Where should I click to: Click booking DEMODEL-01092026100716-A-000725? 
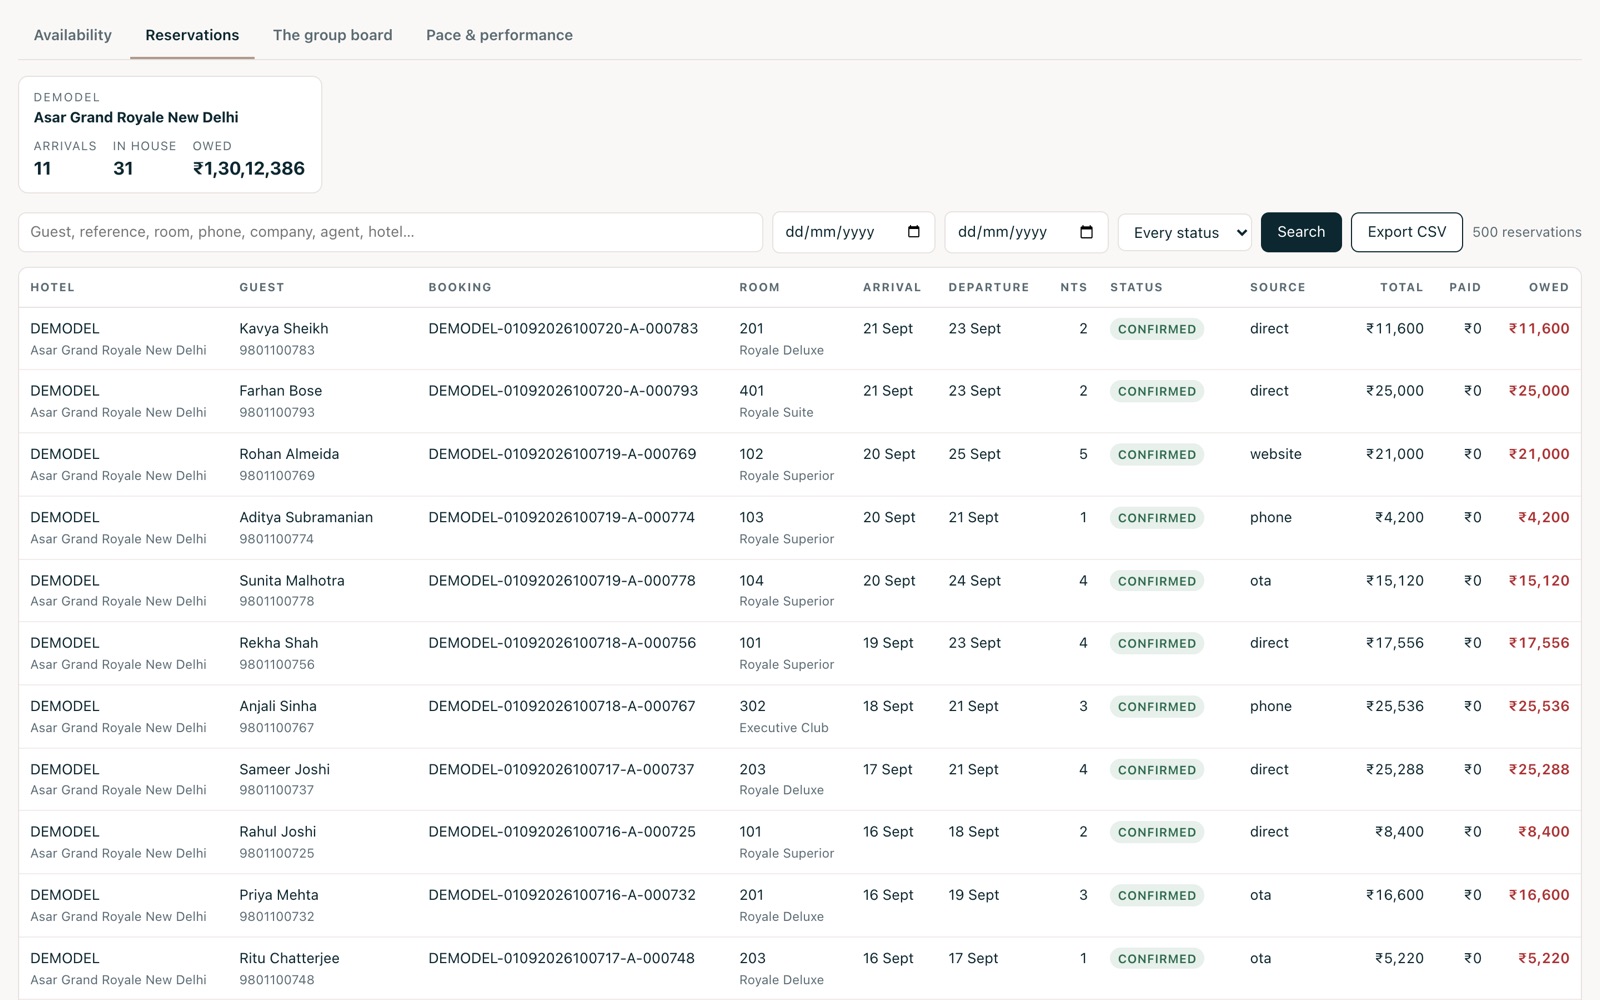562,832
